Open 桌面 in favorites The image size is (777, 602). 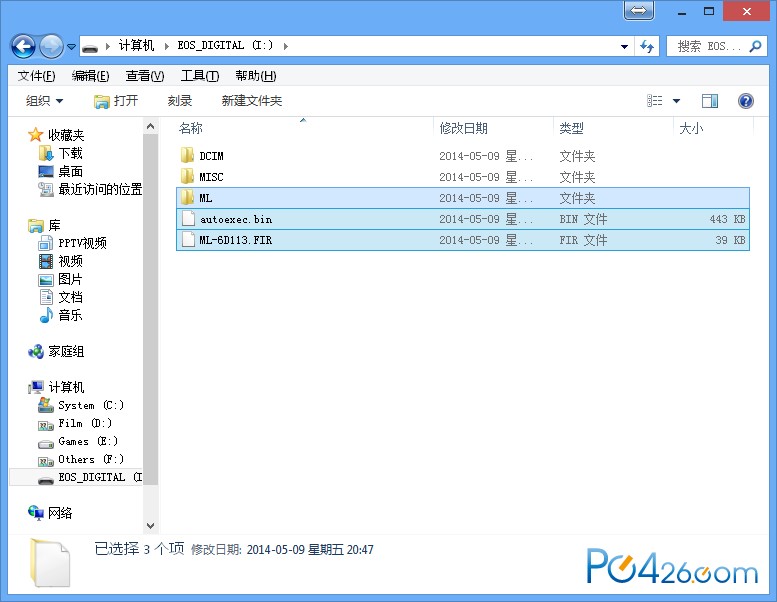coord(70,171)
